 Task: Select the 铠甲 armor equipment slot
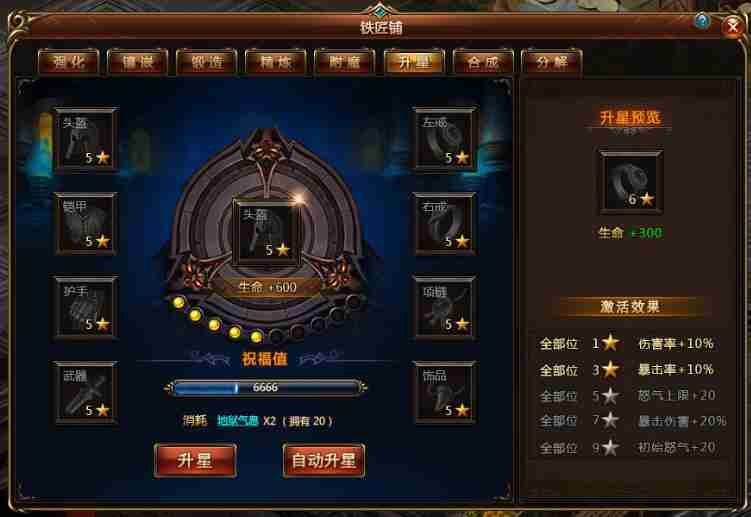point(86,223)
